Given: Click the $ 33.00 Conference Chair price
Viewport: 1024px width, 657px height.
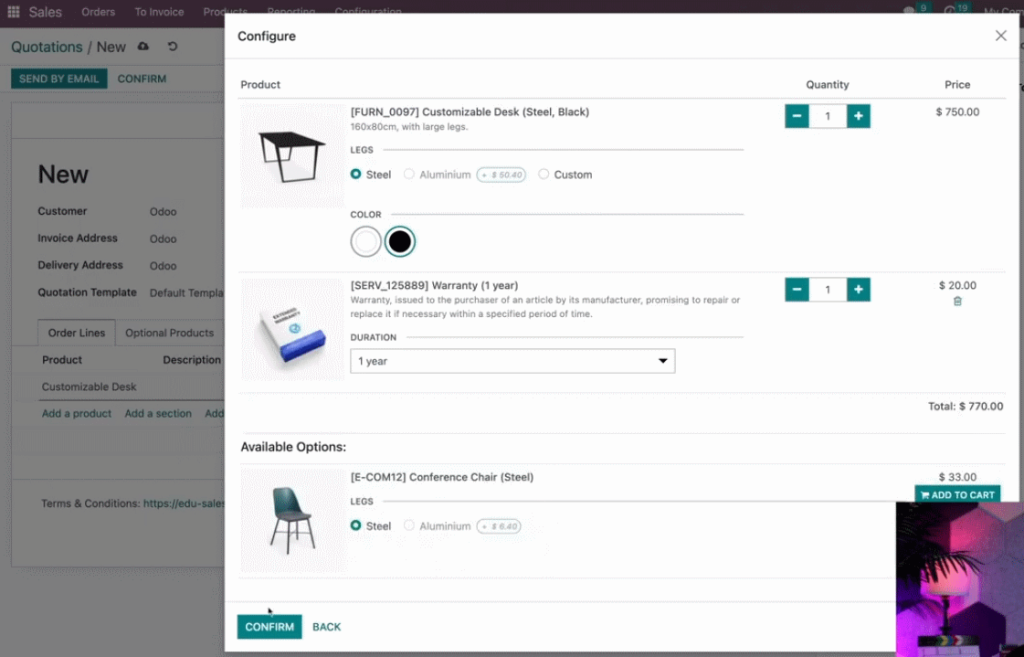Looking at the screenshot, I should [957, 477].
